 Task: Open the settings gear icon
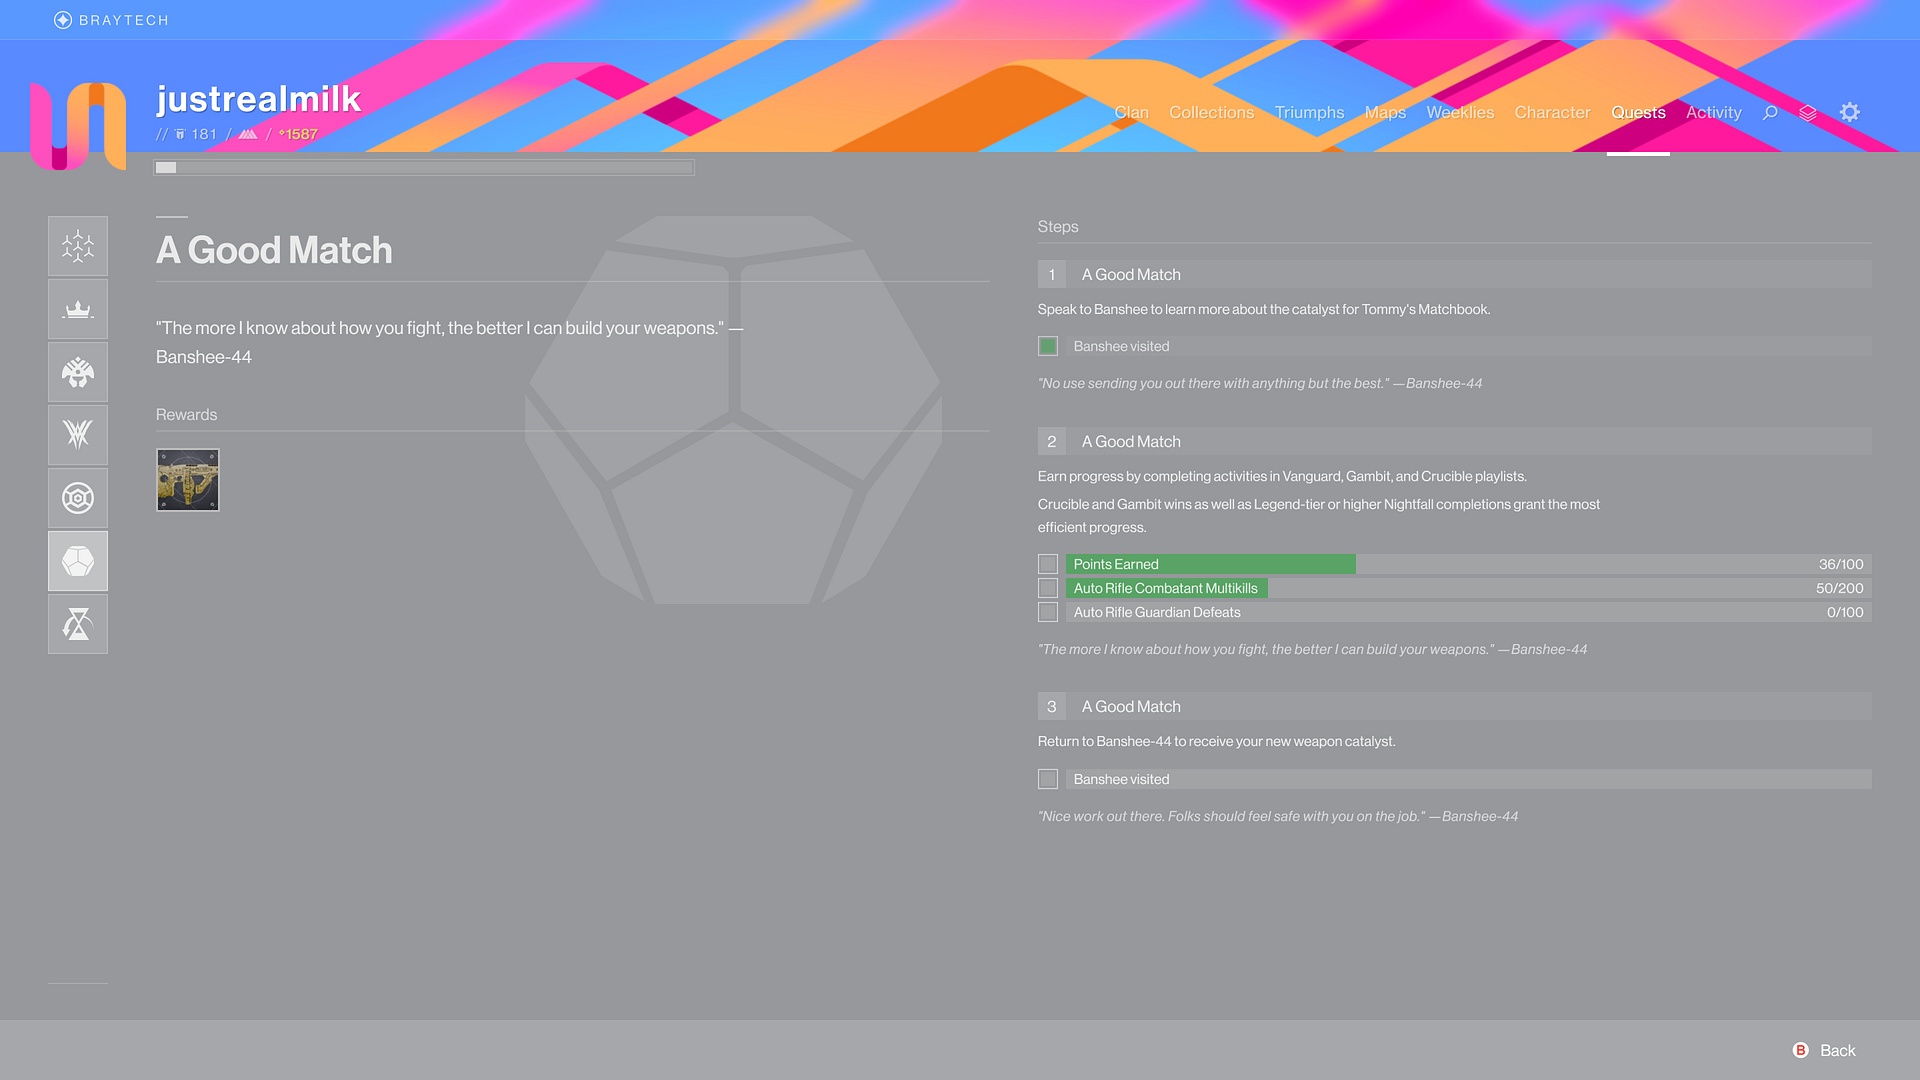pos(1850,112)
